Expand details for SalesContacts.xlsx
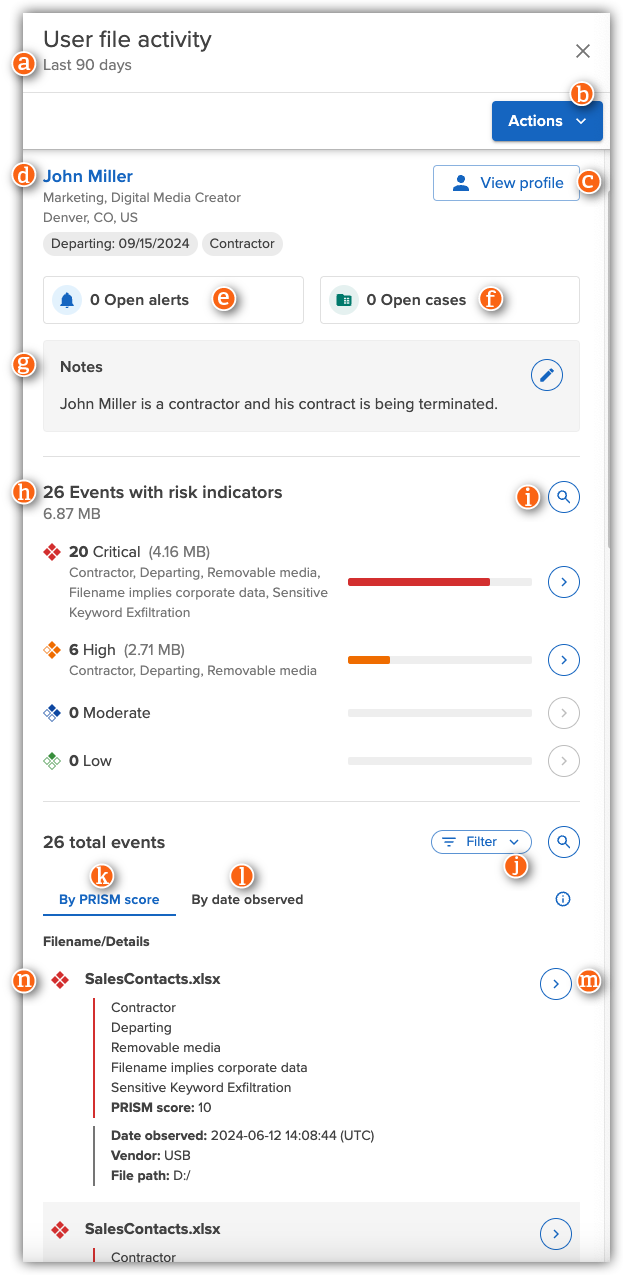The height and width of the screenshot is (1275, 623). click(555, 984)
